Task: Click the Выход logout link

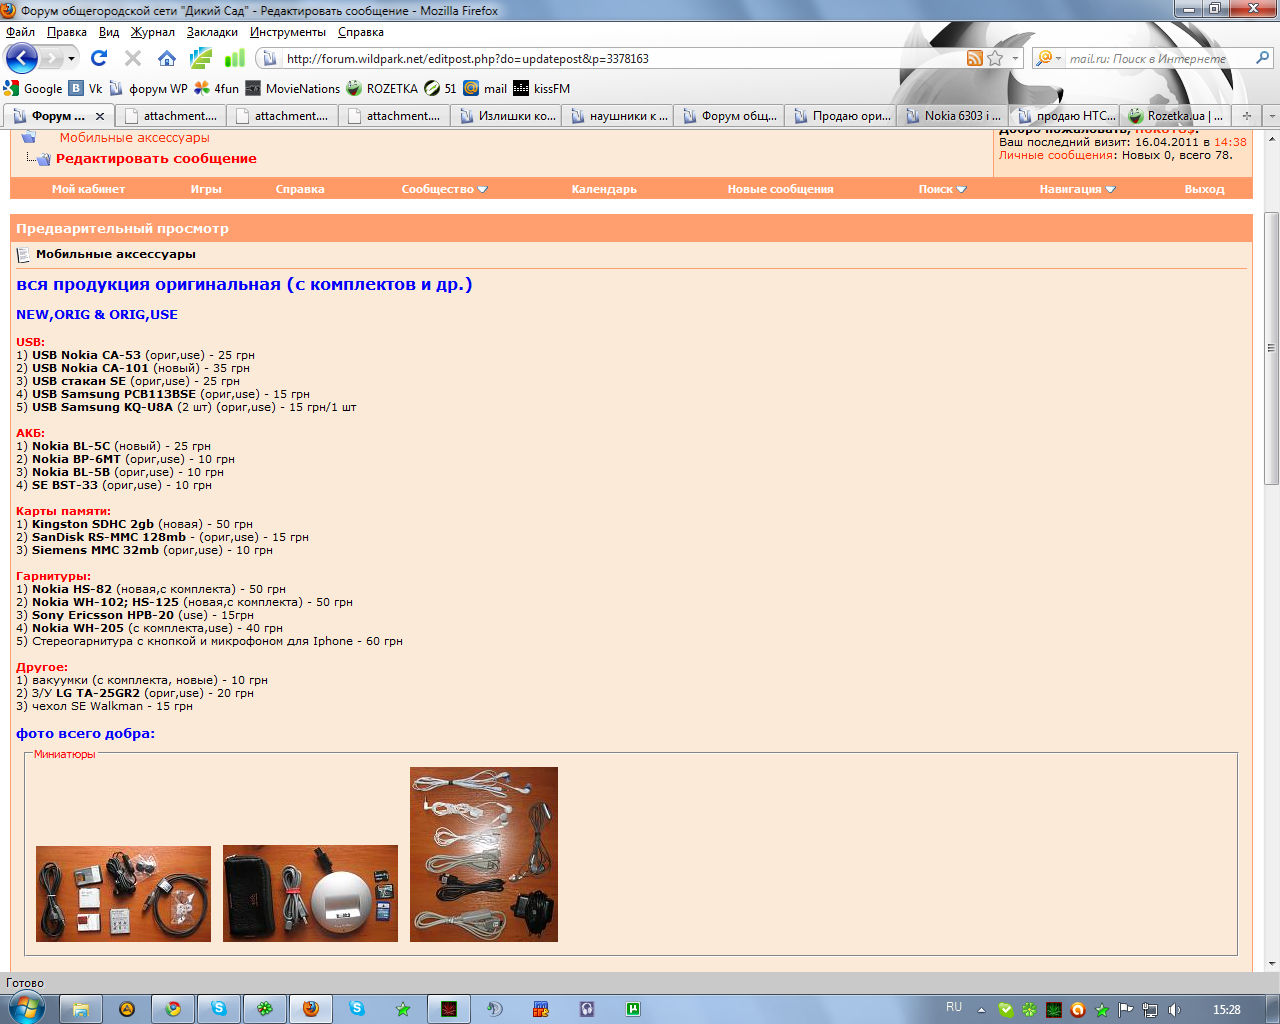Action: 1204,189
